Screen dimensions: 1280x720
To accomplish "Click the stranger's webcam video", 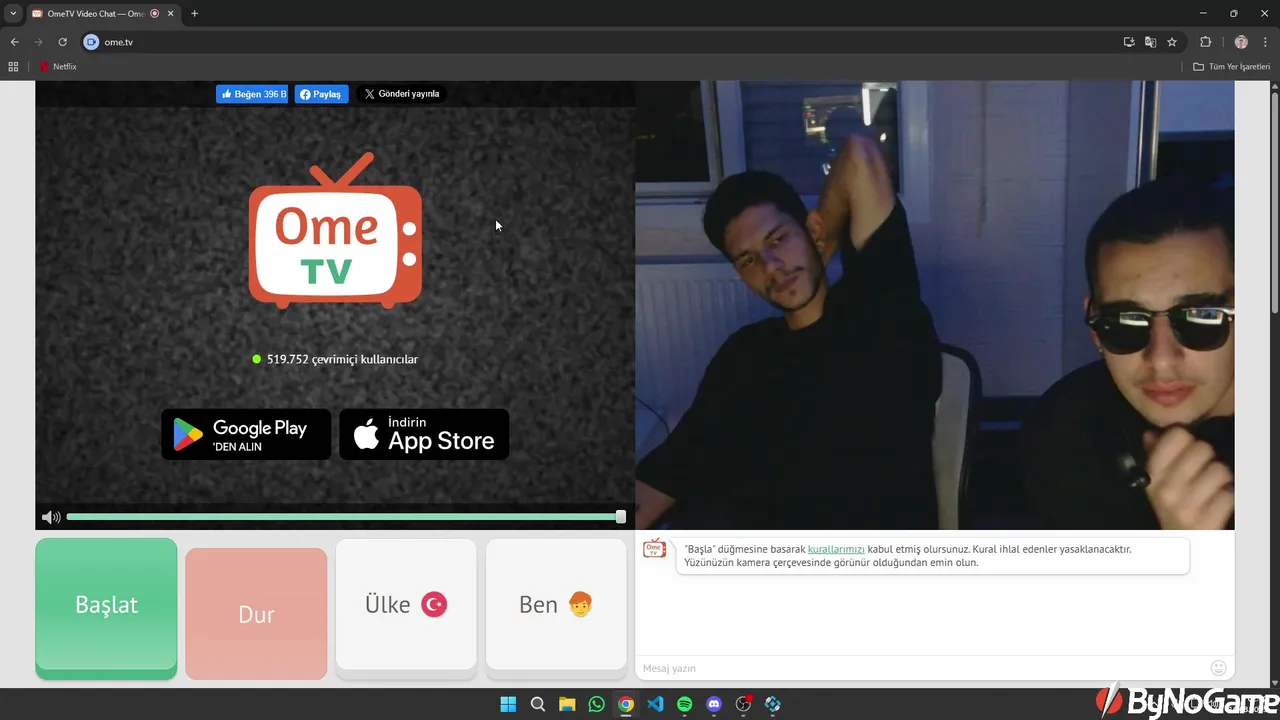I will pos(934,305).
